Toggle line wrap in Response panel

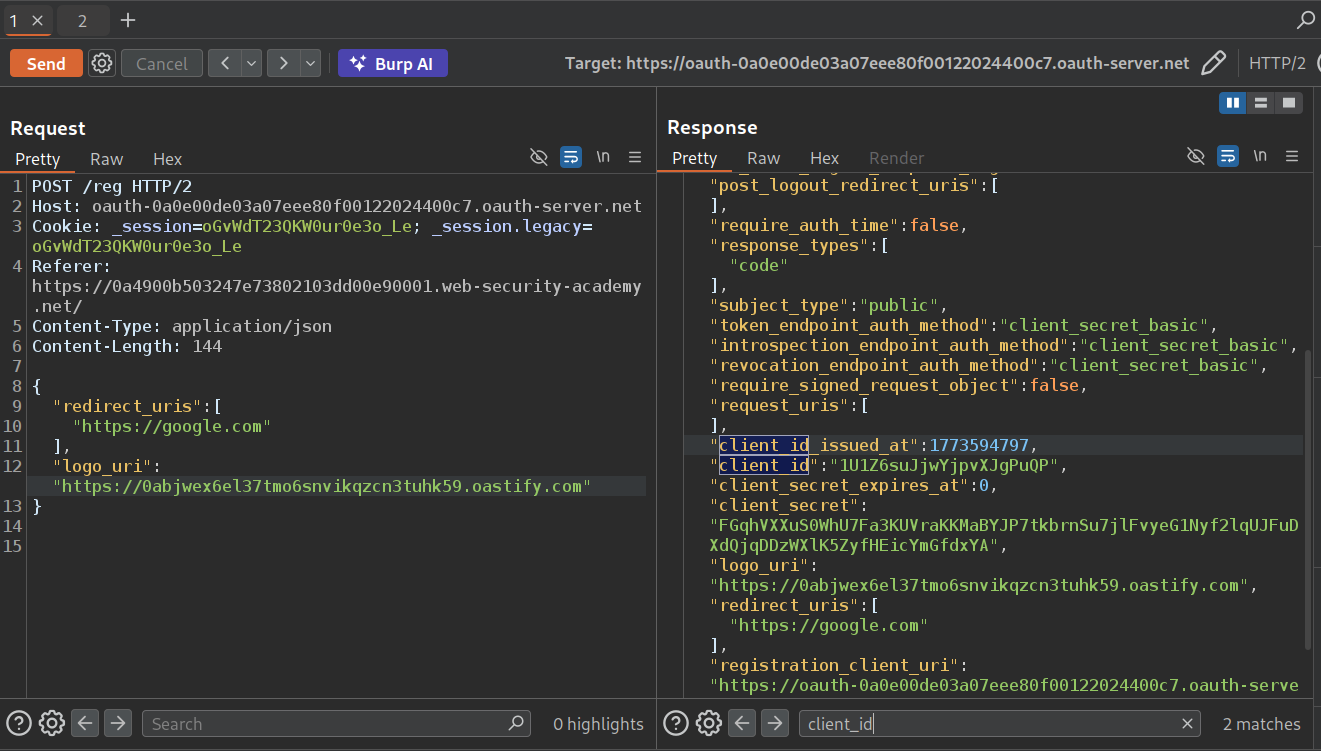pyautogui.click(x=1228, y=156)
